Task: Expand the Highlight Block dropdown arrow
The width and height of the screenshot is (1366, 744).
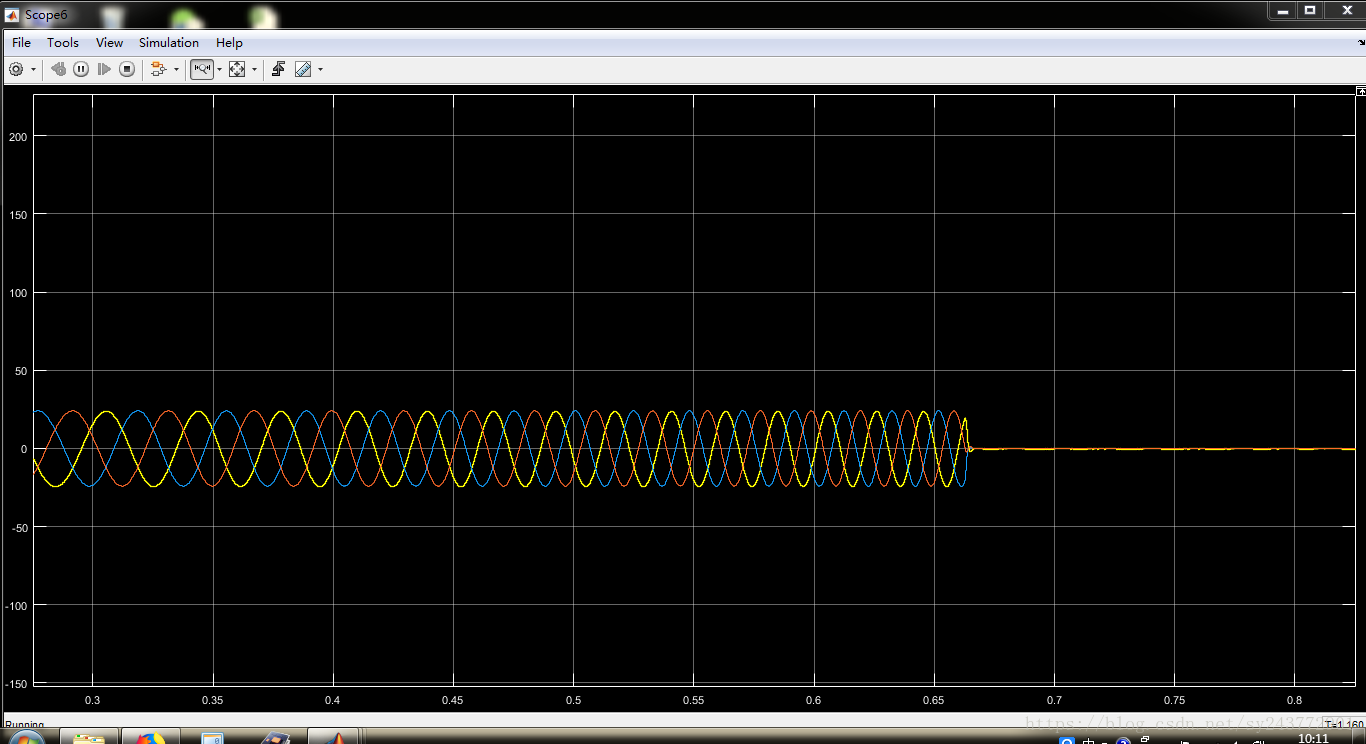Action: (177, 69)
